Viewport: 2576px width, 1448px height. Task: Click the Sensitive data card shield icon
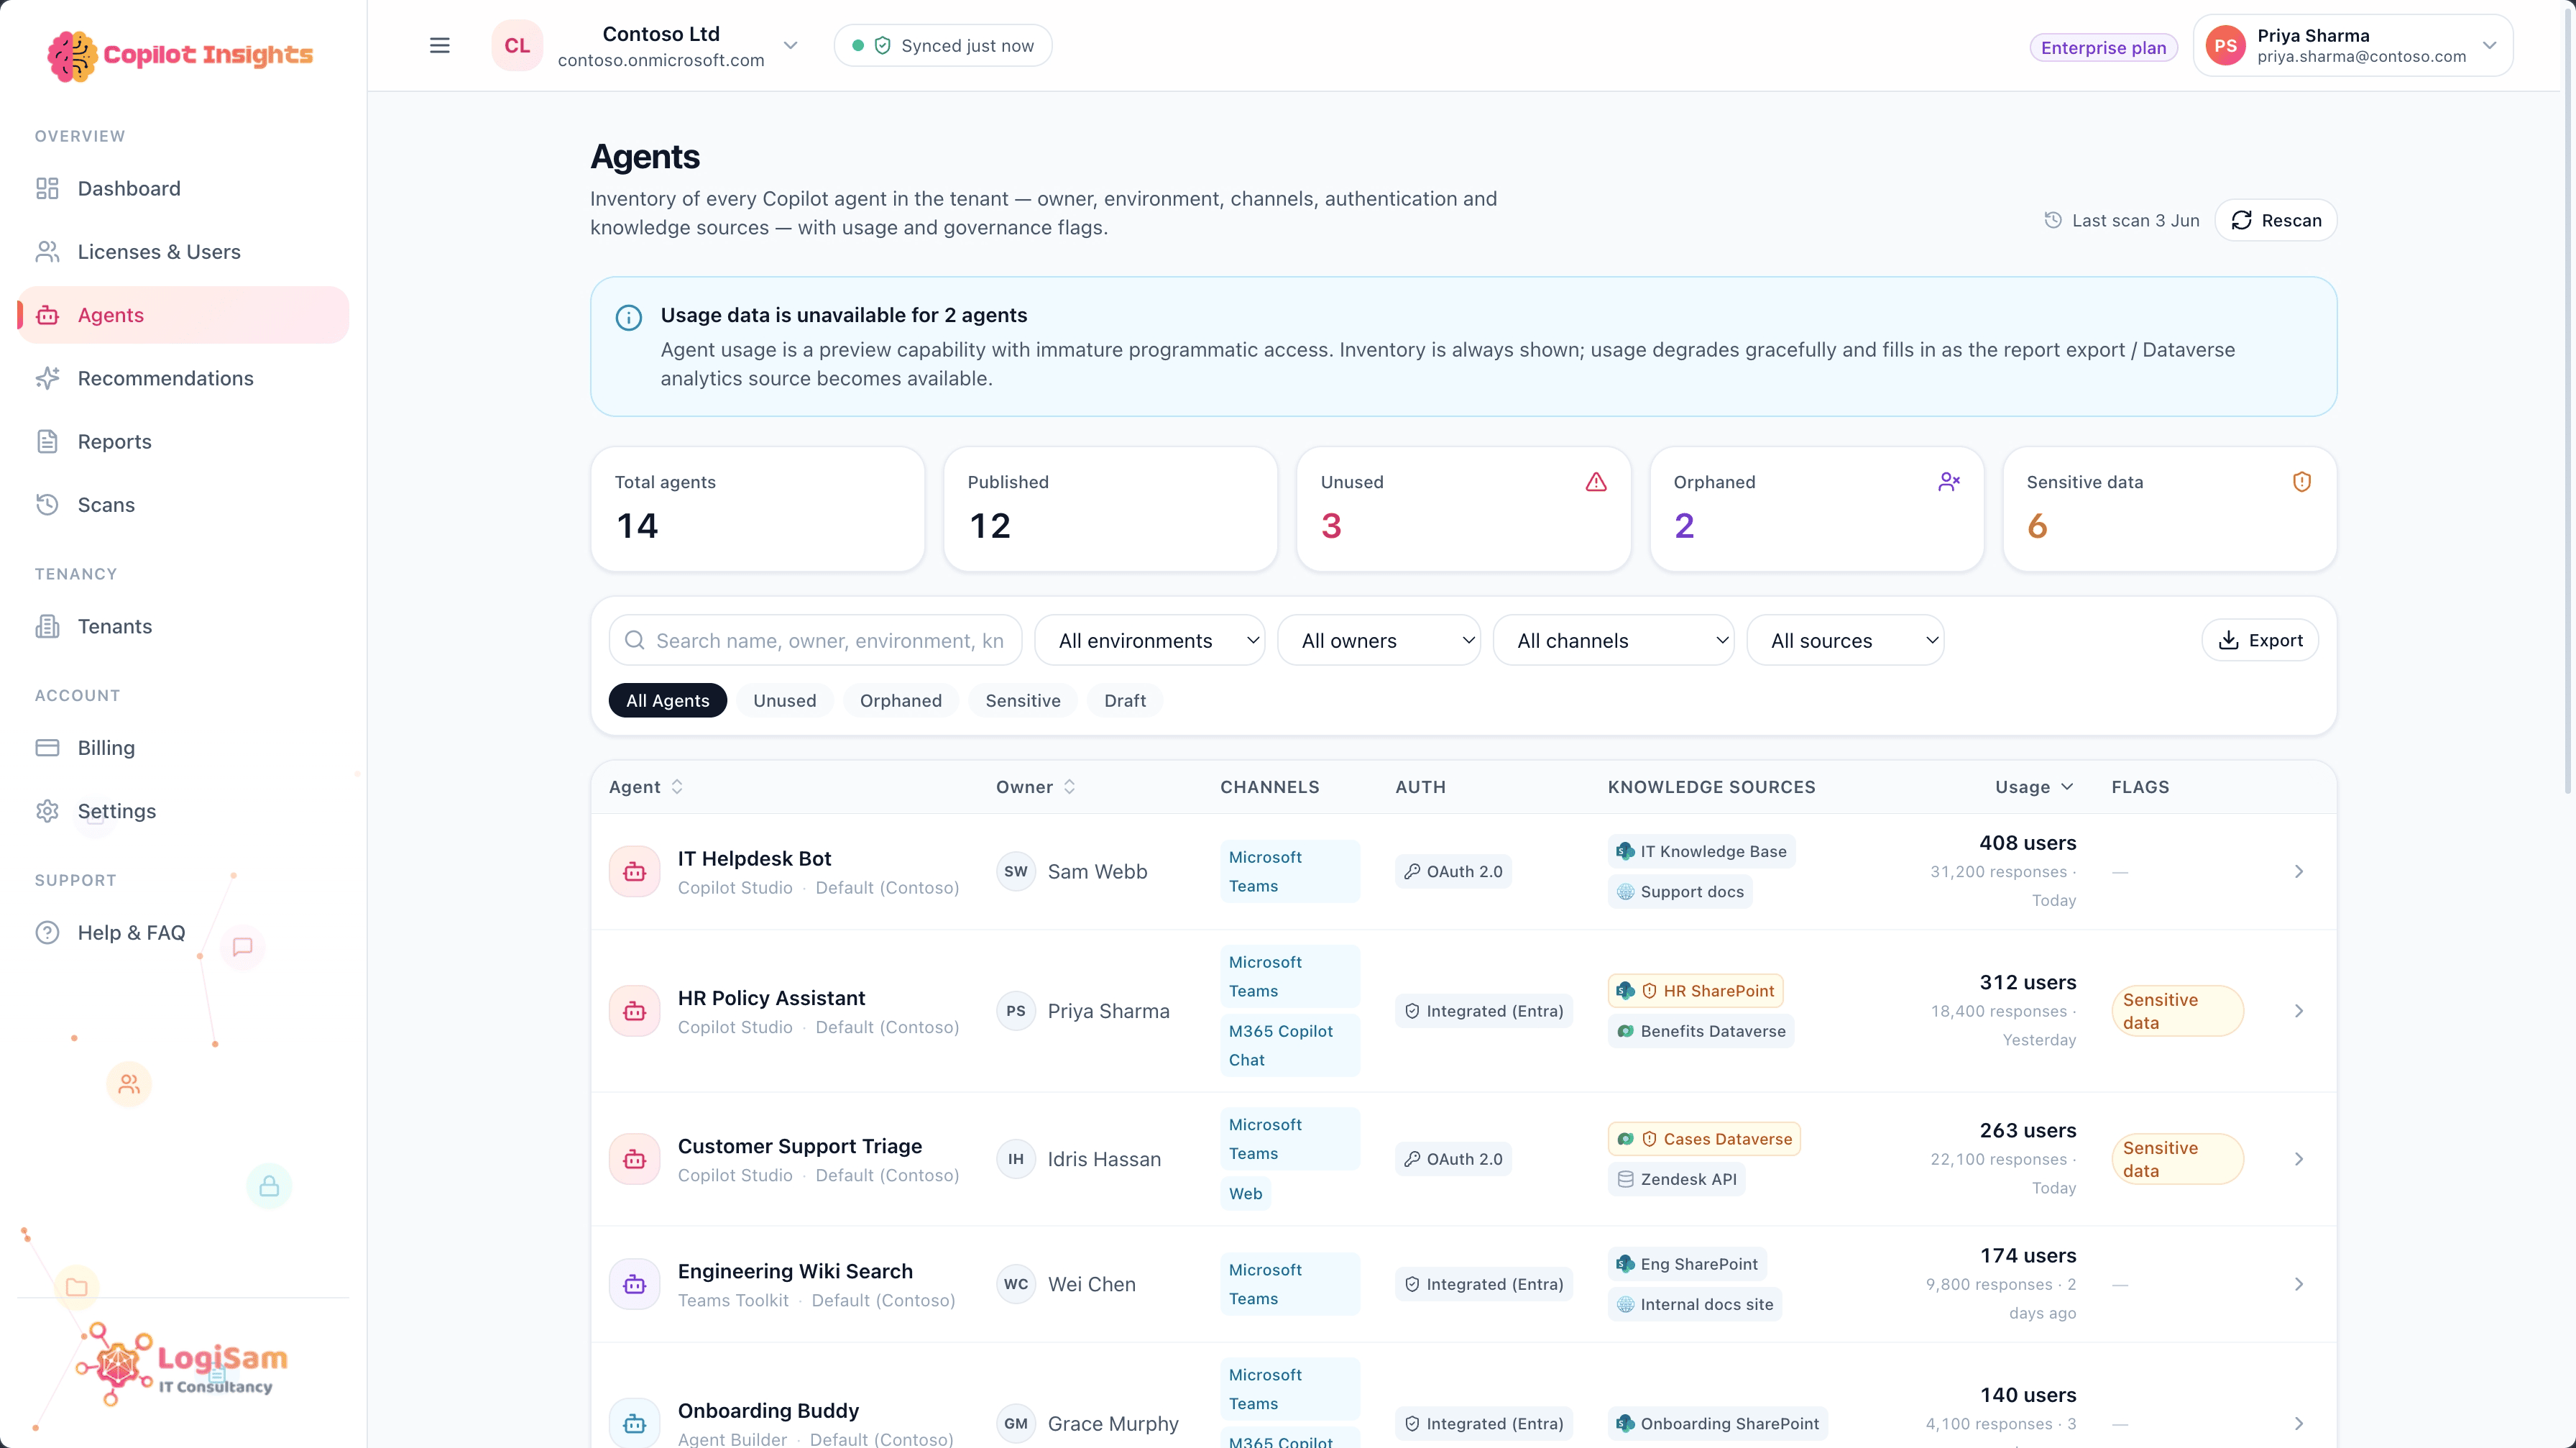point(2302,482)
